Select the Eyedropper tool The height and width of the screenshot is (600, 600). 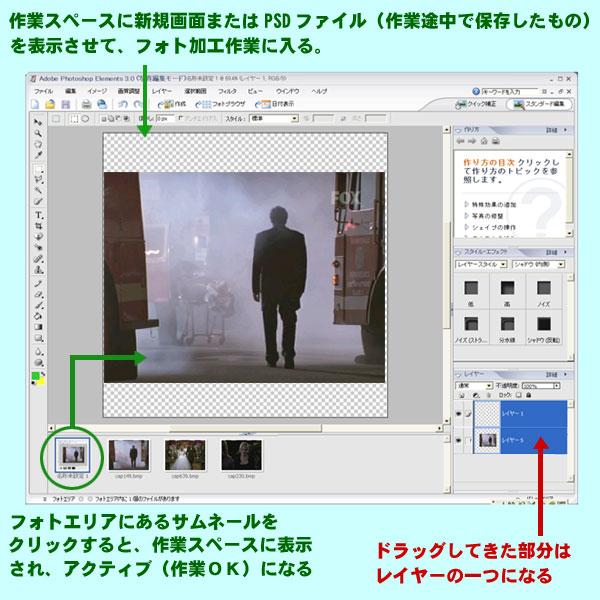point(38,155)
